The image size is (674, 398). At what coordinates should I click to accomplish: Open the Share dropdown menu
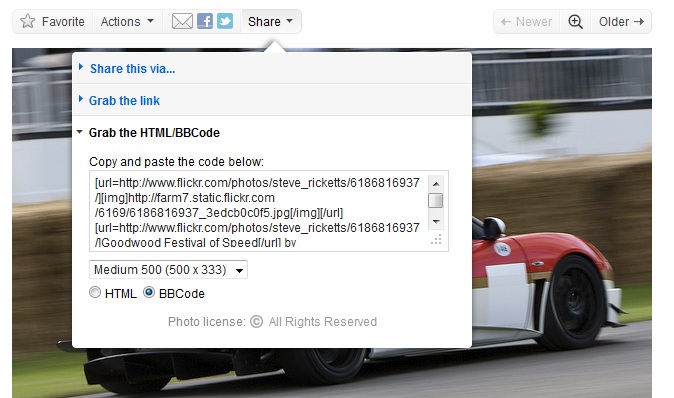270,21
